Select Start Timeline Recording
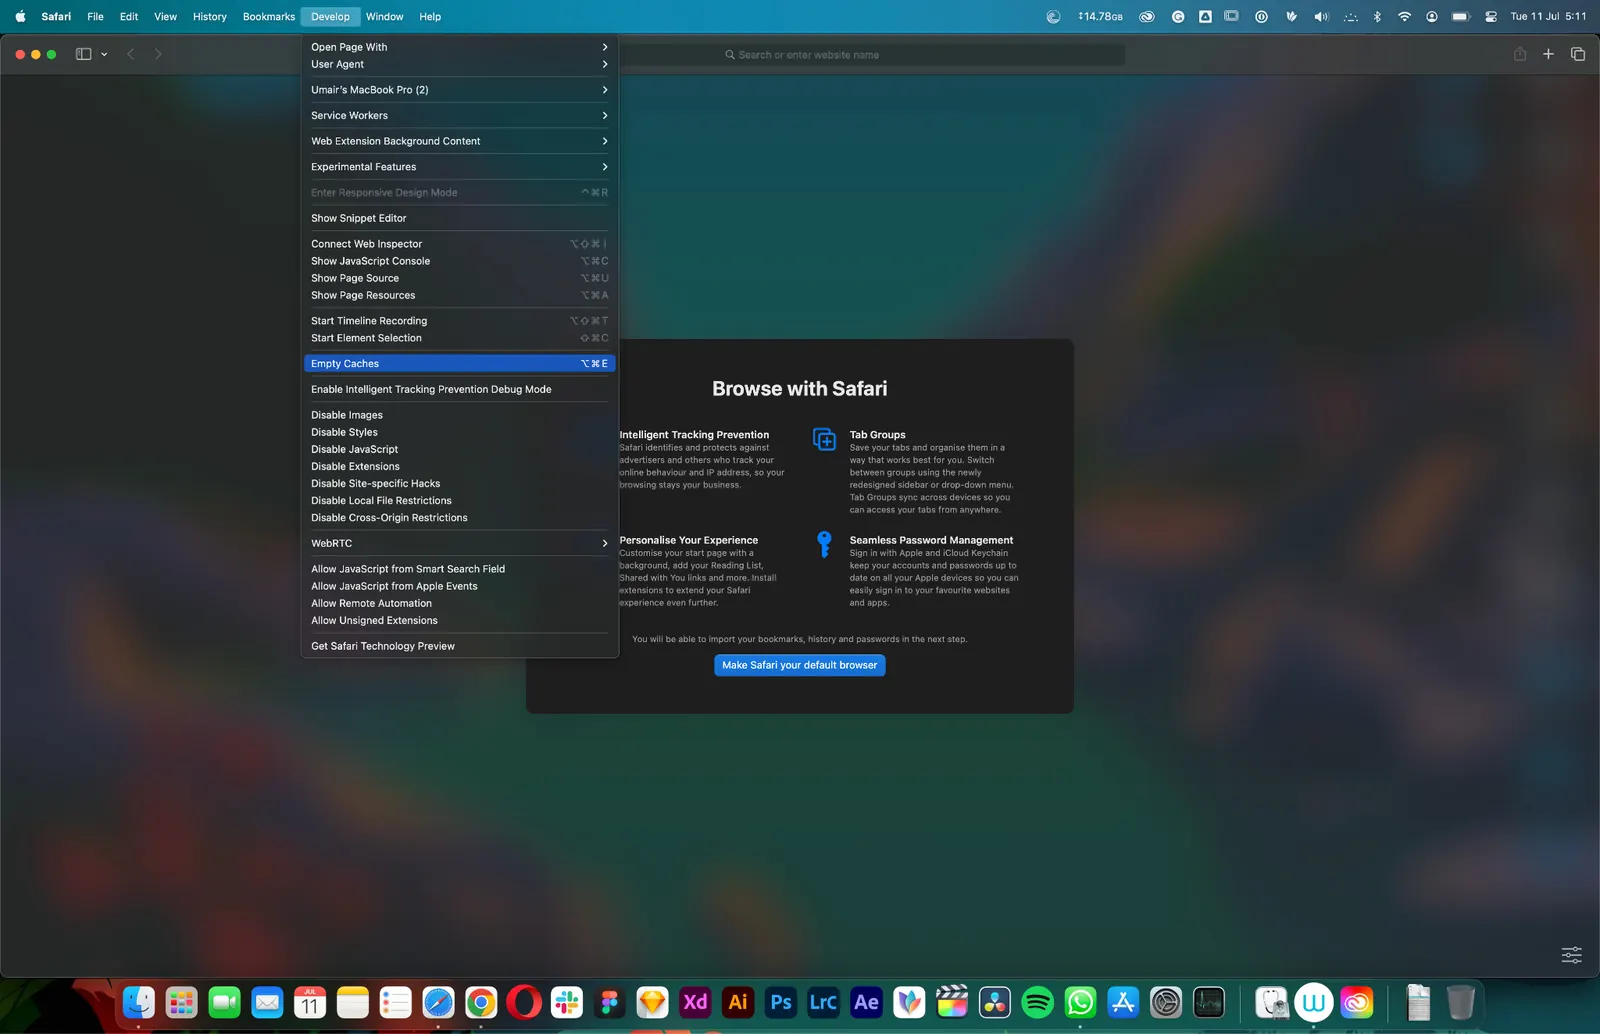The image size is (1600, 1034). (x=460, y=321)
